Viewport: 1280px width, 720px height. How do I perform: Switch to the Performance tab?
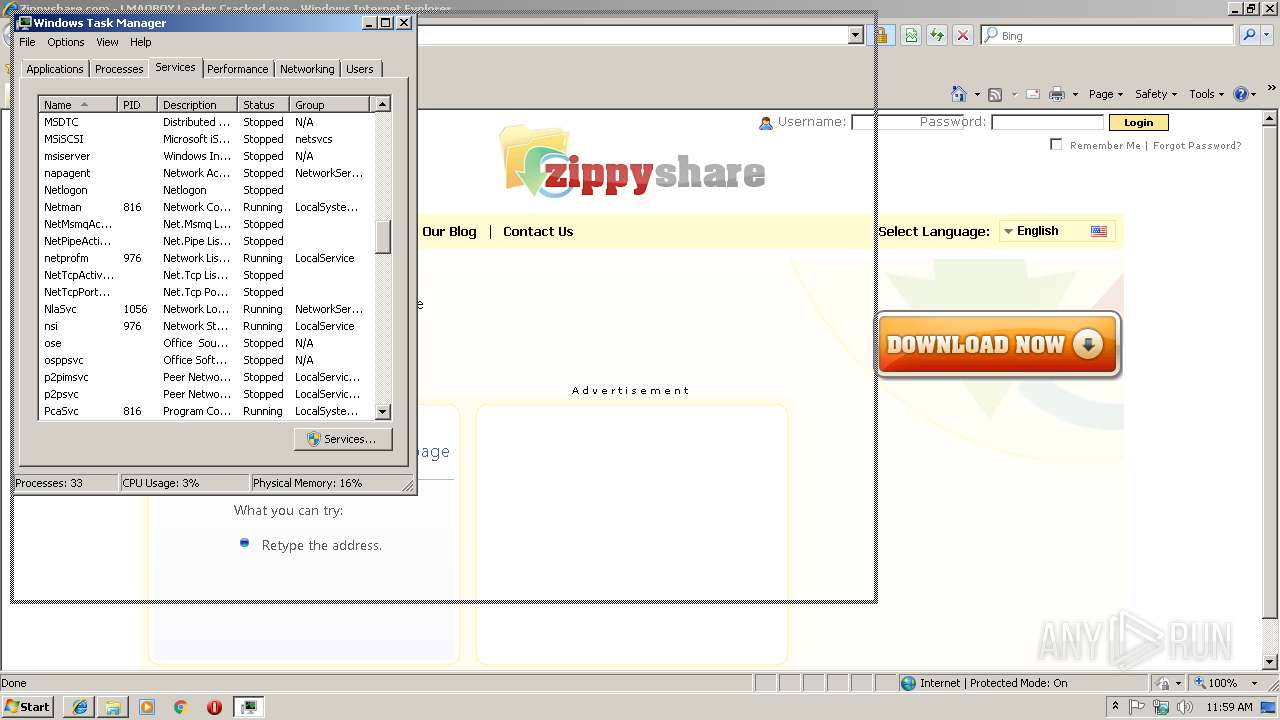(x=238, y=69)
